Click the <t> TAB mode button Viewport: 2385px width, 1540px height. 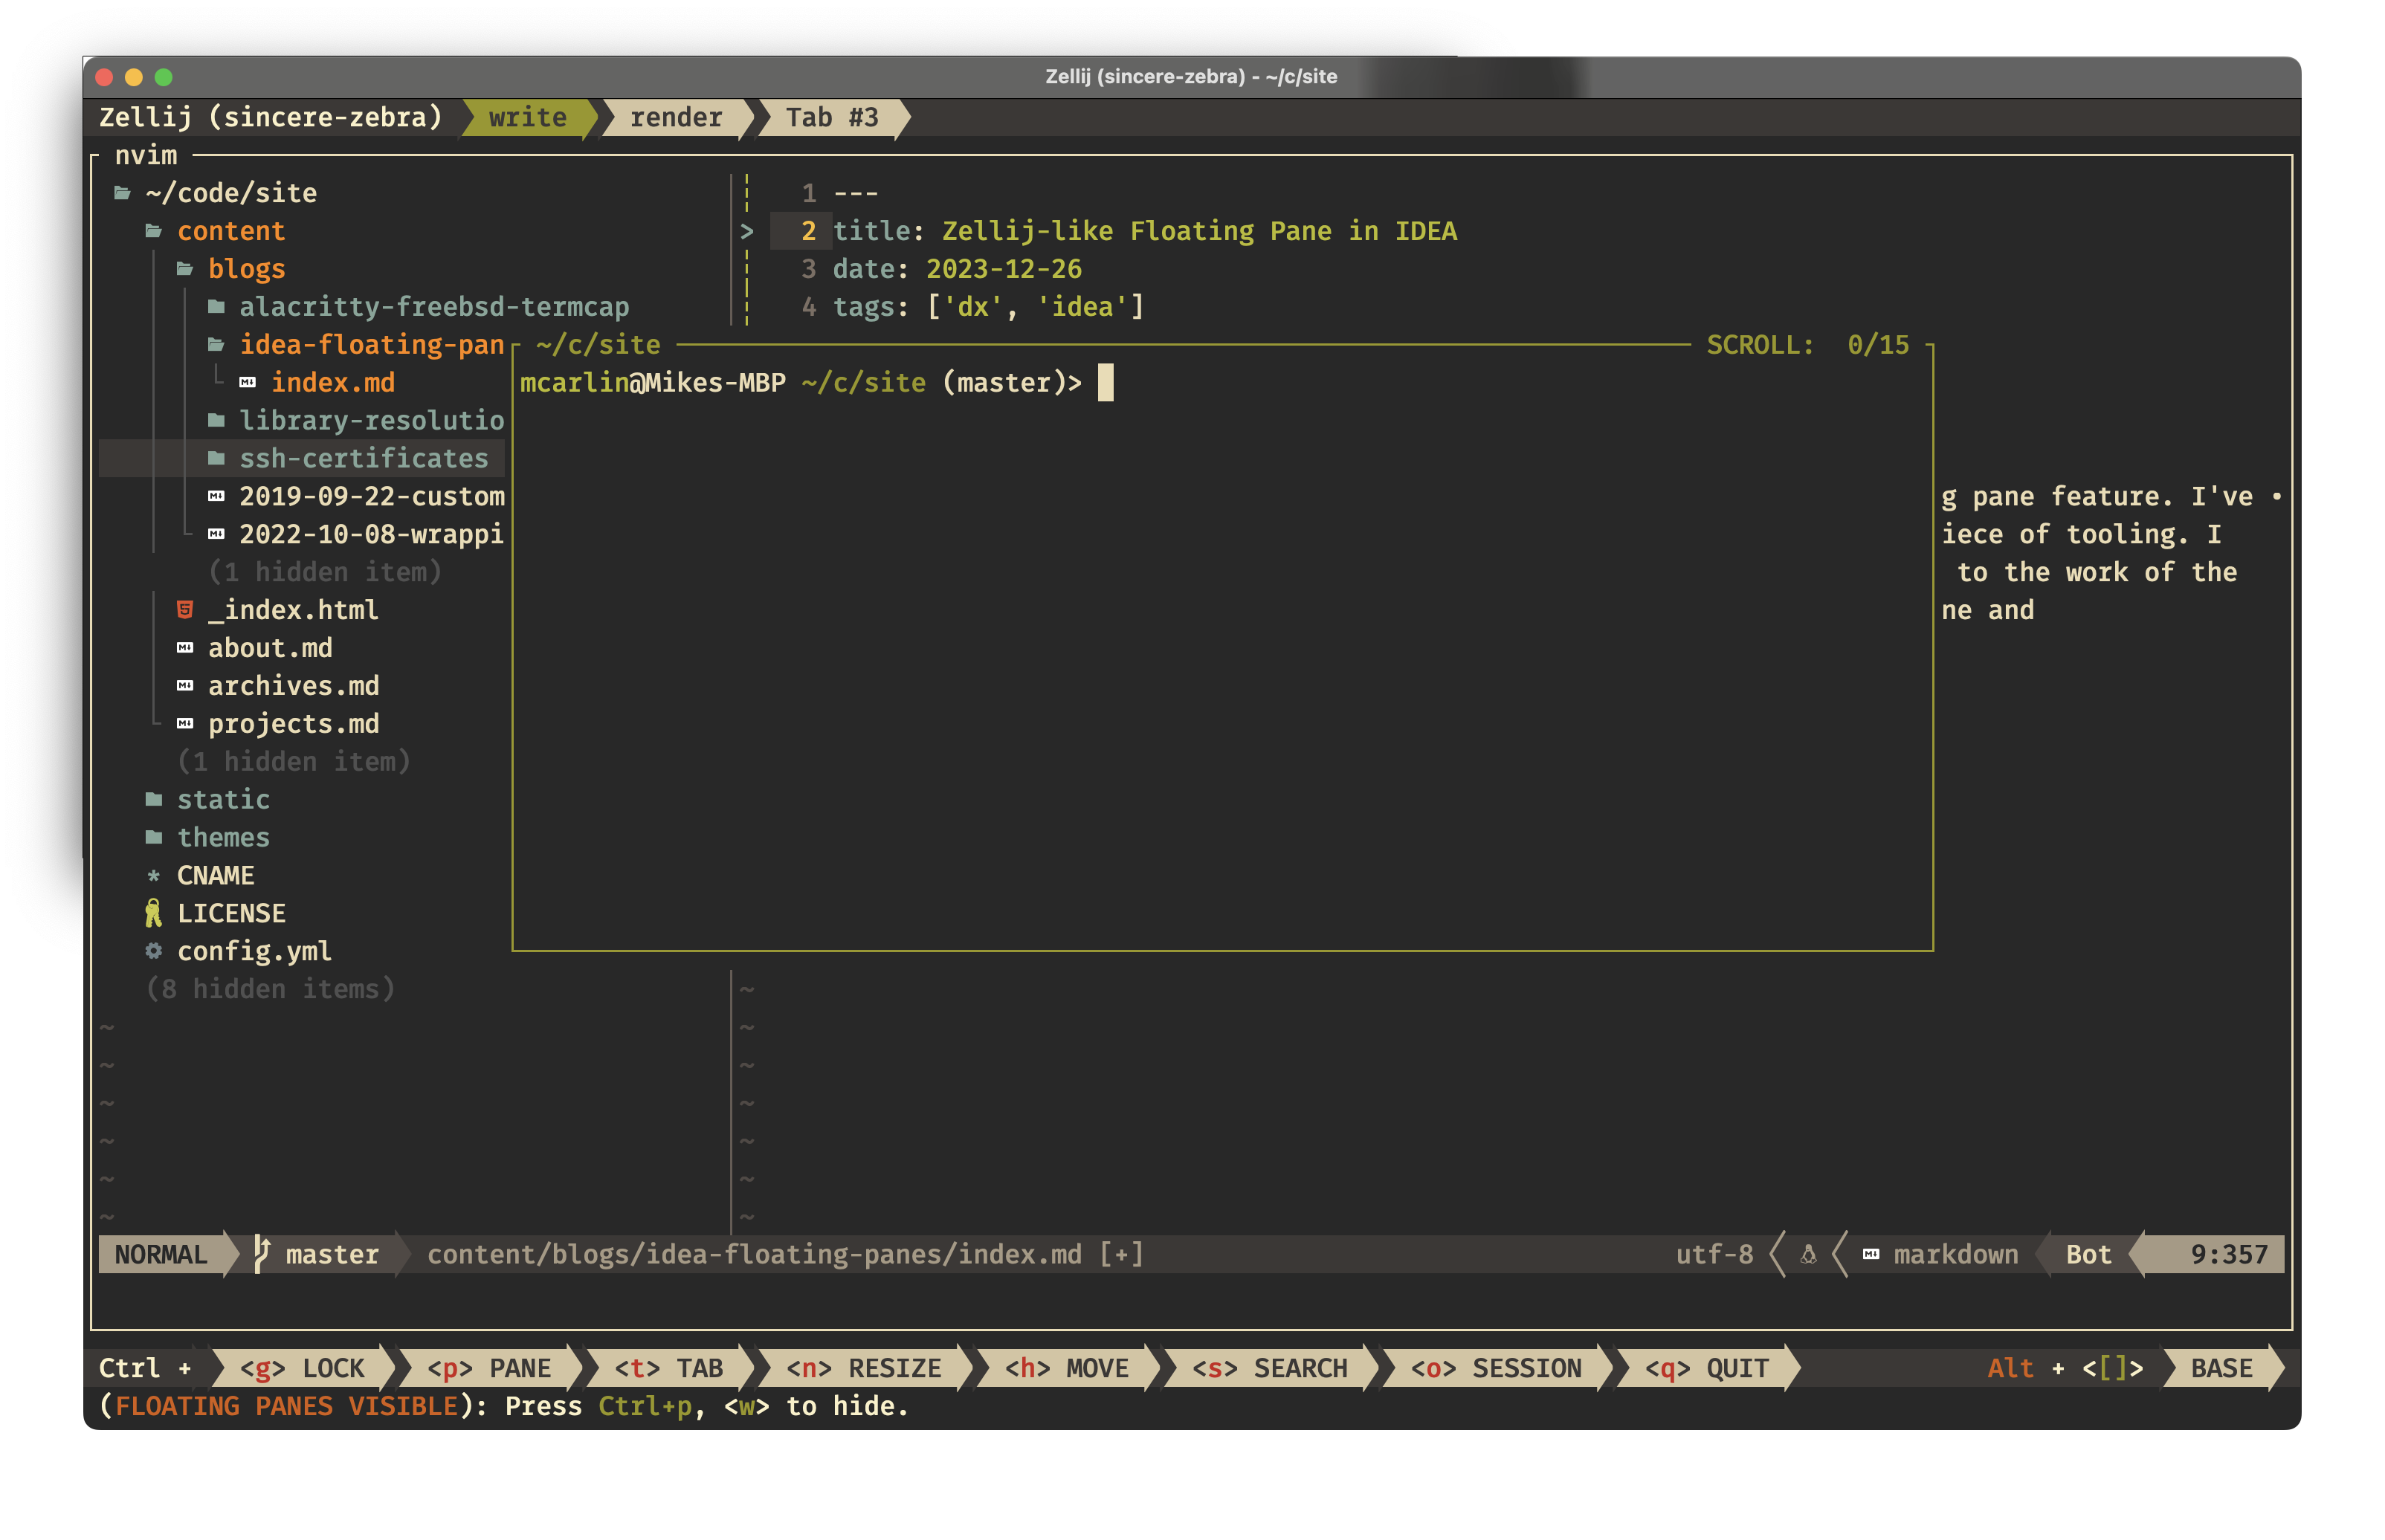pyautogui.click(x=669, y=1368)
